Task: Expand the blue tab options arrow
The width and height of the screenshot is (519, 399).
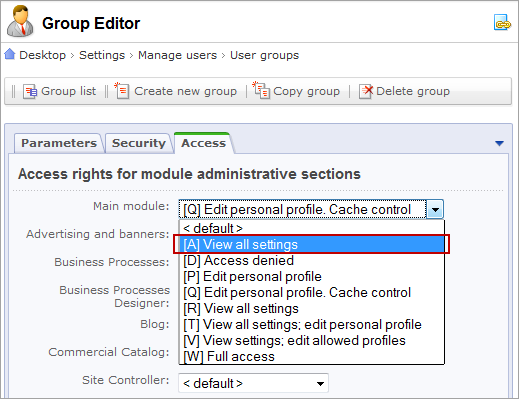Action: pos(499,143)
